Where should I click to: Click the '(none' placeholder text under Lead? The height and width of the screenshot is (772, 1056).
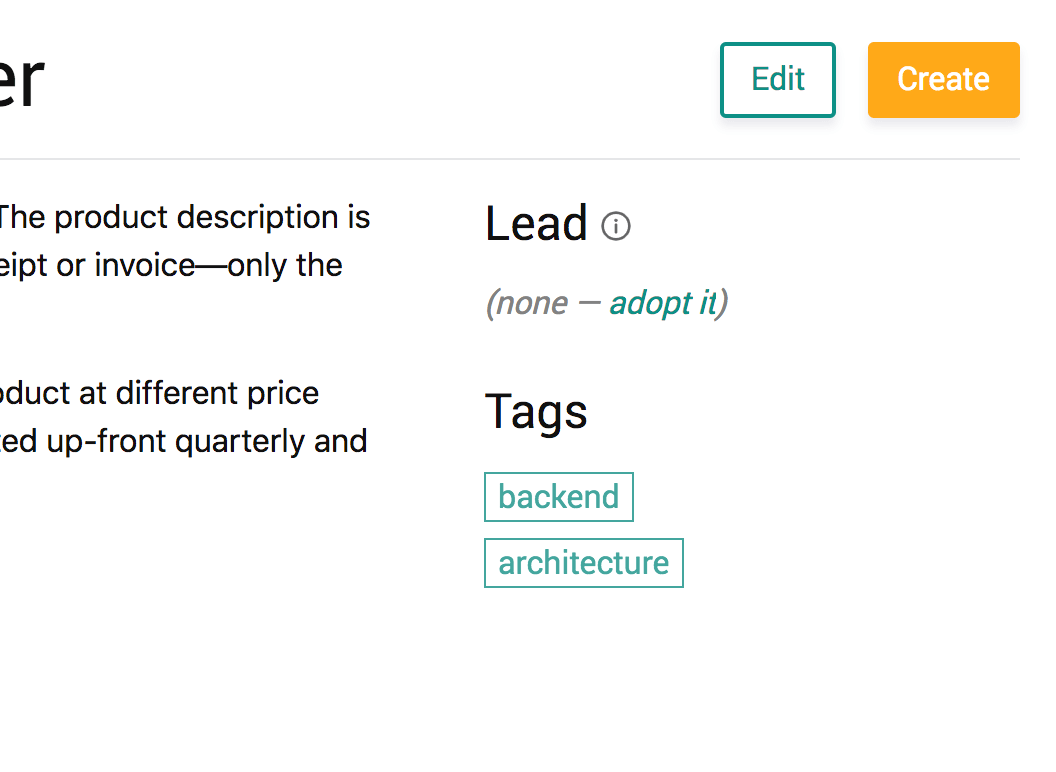coord(527,303)
